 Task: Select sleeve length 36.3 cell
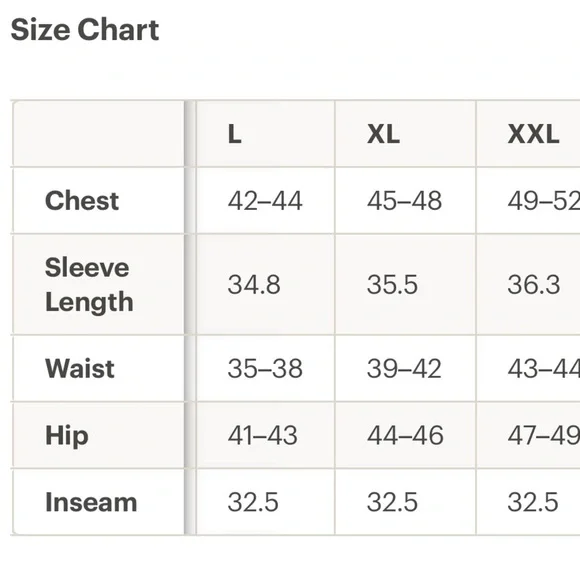529,284
